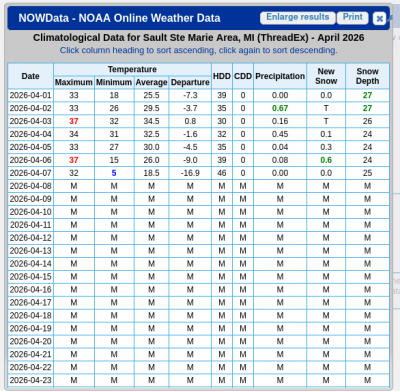Viewport: 400px width, 392px height.
Task: Select the date cell 2026-04-15
Action: pos(30,277)
